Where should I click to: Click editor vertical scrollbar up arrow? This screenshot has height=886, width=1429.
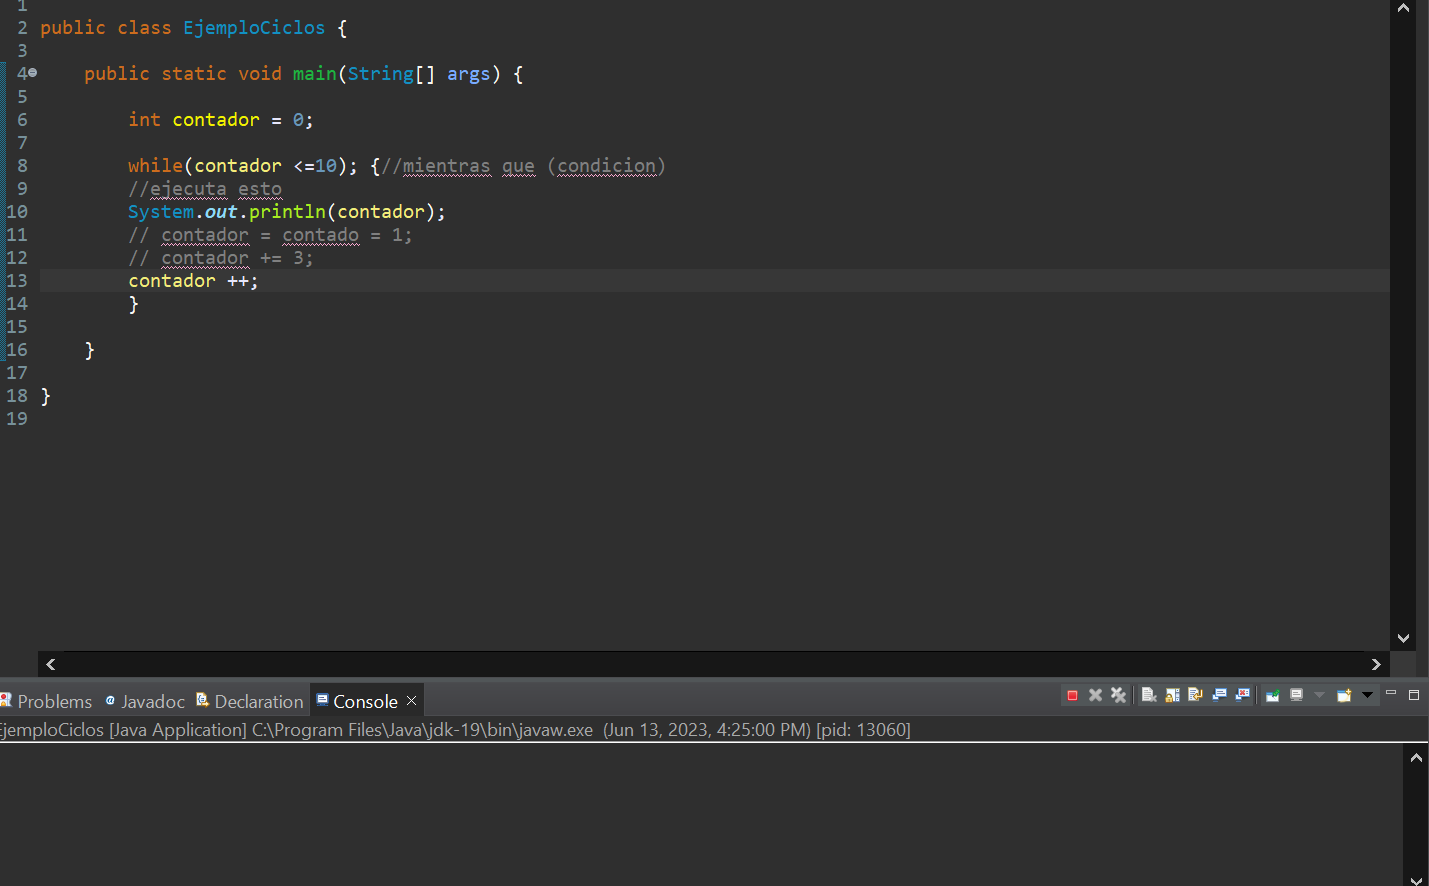pos(1403,8)
